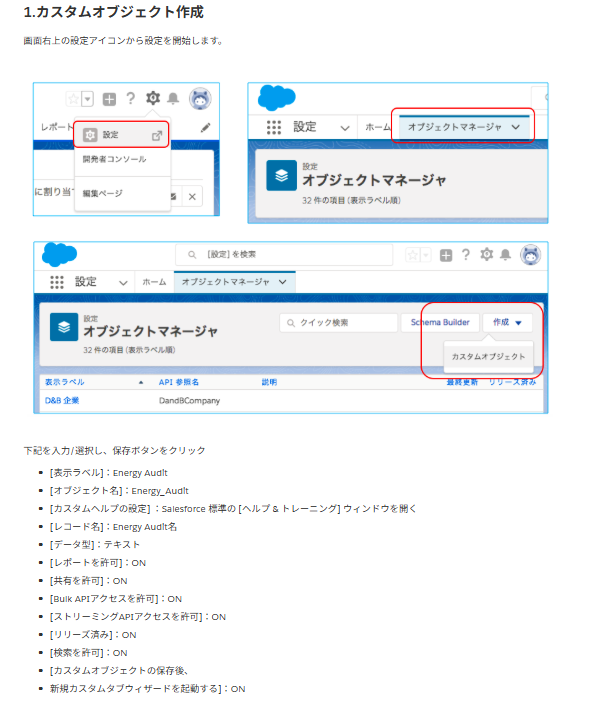Click layers icon left of クイック検索 panel heading
This screenshot has width=612, height=704.
[x=64, y=327]
